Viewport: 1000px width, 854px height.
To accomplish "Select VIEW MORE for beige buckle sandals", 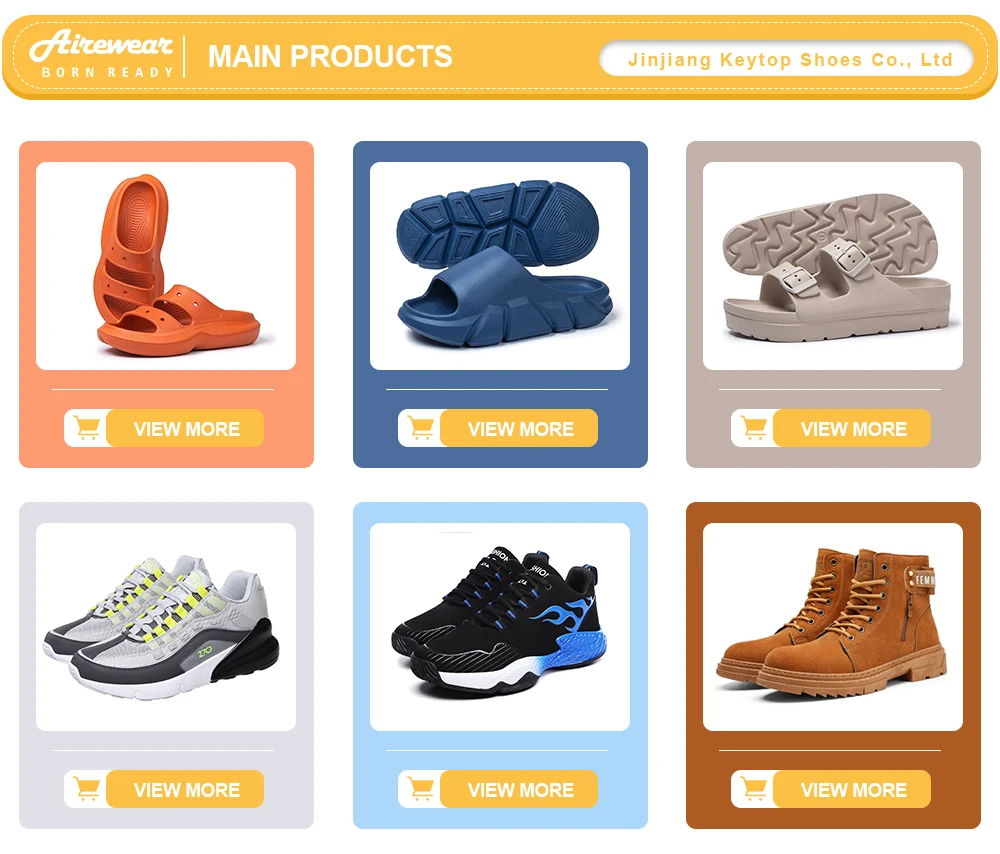I will (x=853, y=428).
